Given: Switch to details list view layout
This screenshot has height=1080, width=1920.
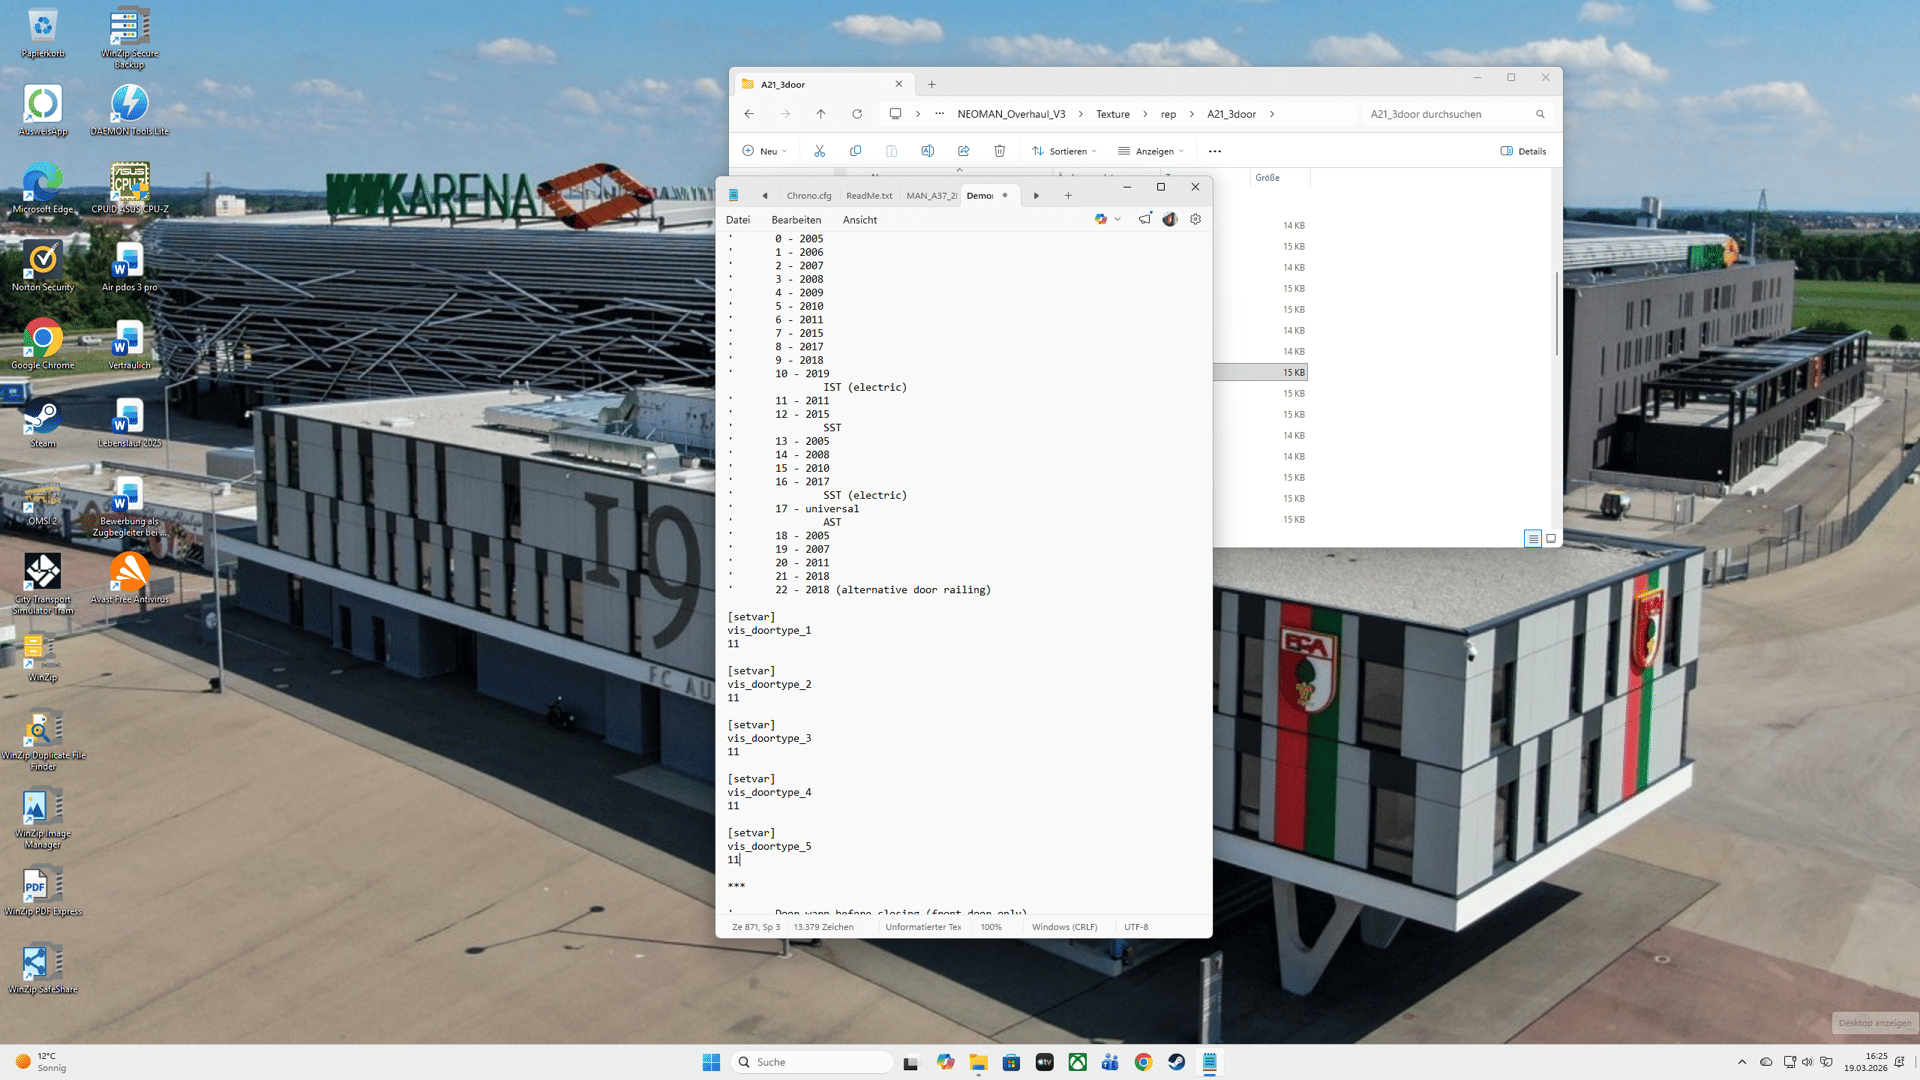Looking at the screenshot, I should pyautogui.click(x=1532, y=539).
